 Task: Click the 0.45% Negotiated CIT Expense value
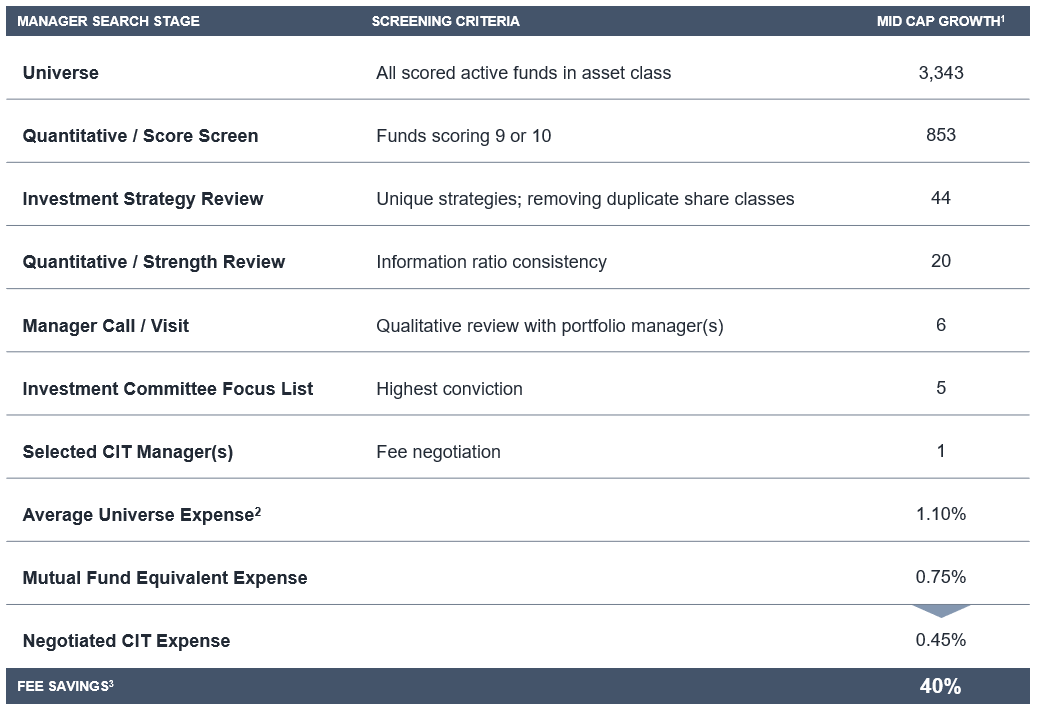(941, 640)
